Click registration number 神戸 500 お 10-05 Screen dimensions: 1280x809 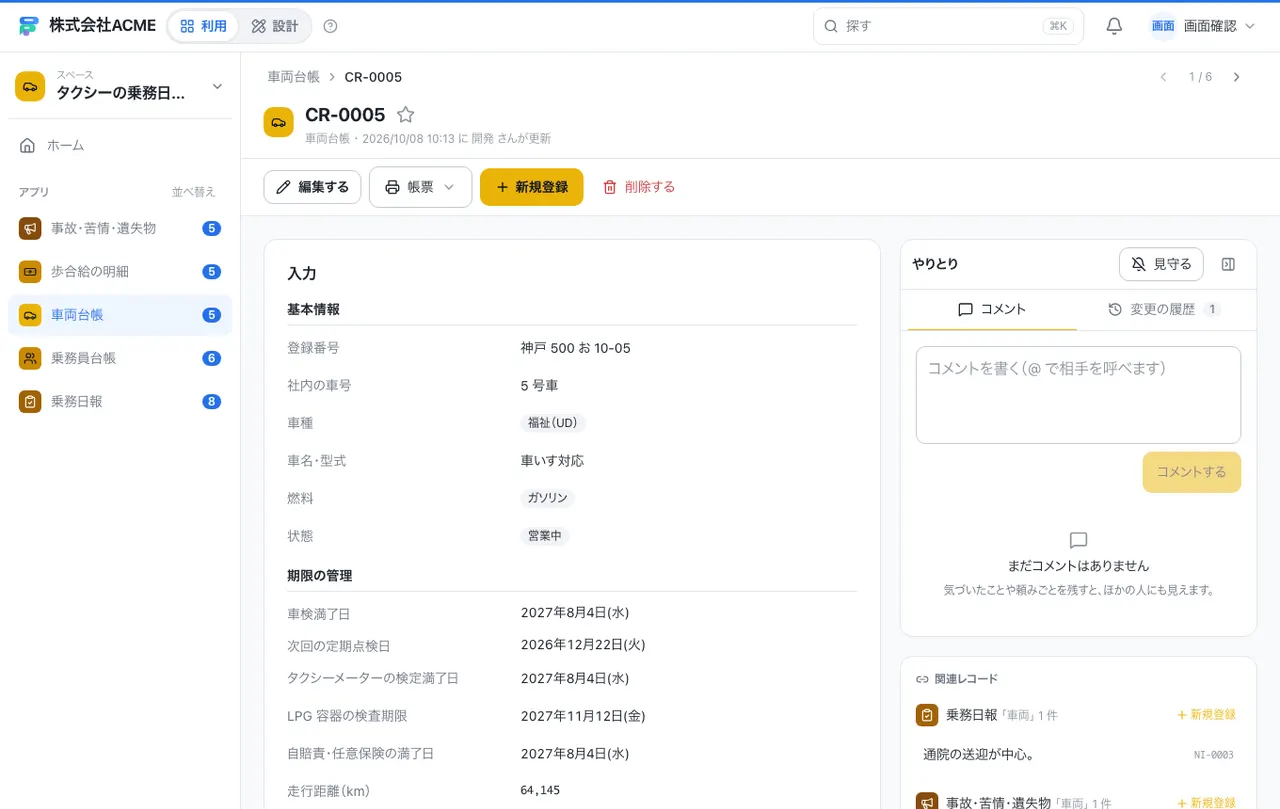(x=575, y=348)
